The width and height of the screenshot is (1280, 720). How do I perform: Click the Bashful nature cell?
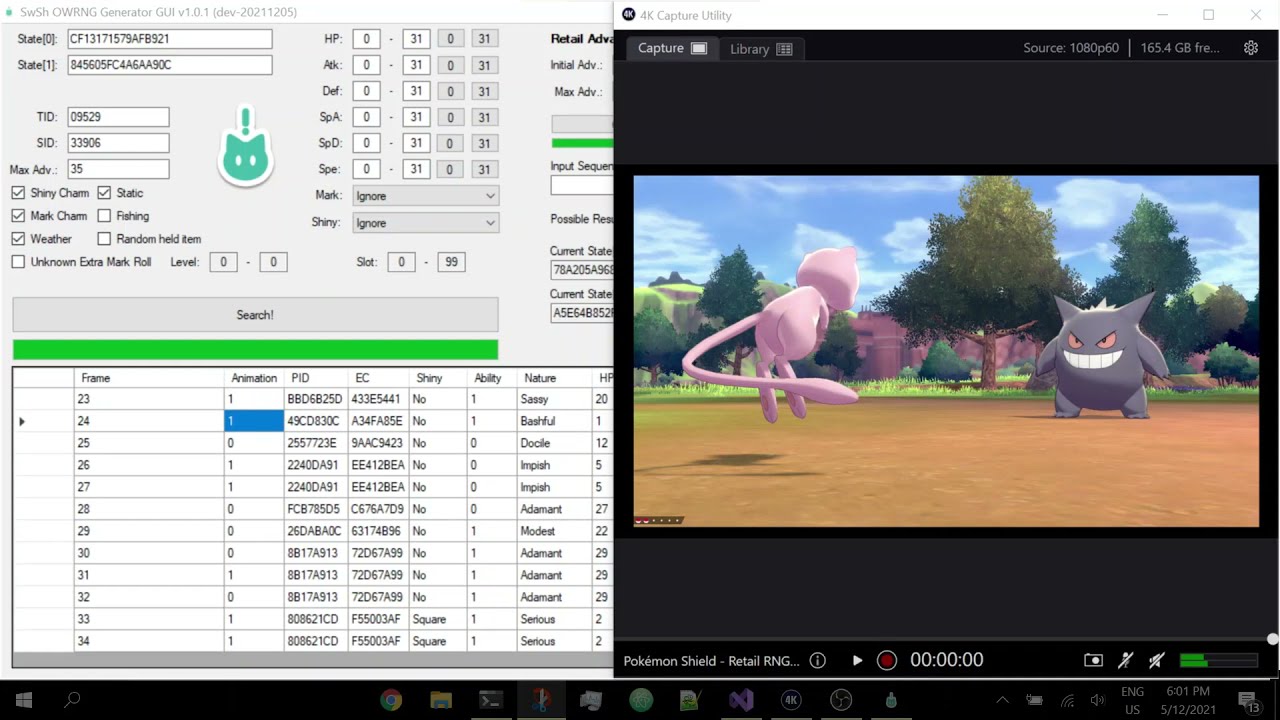tap(554, 421)
